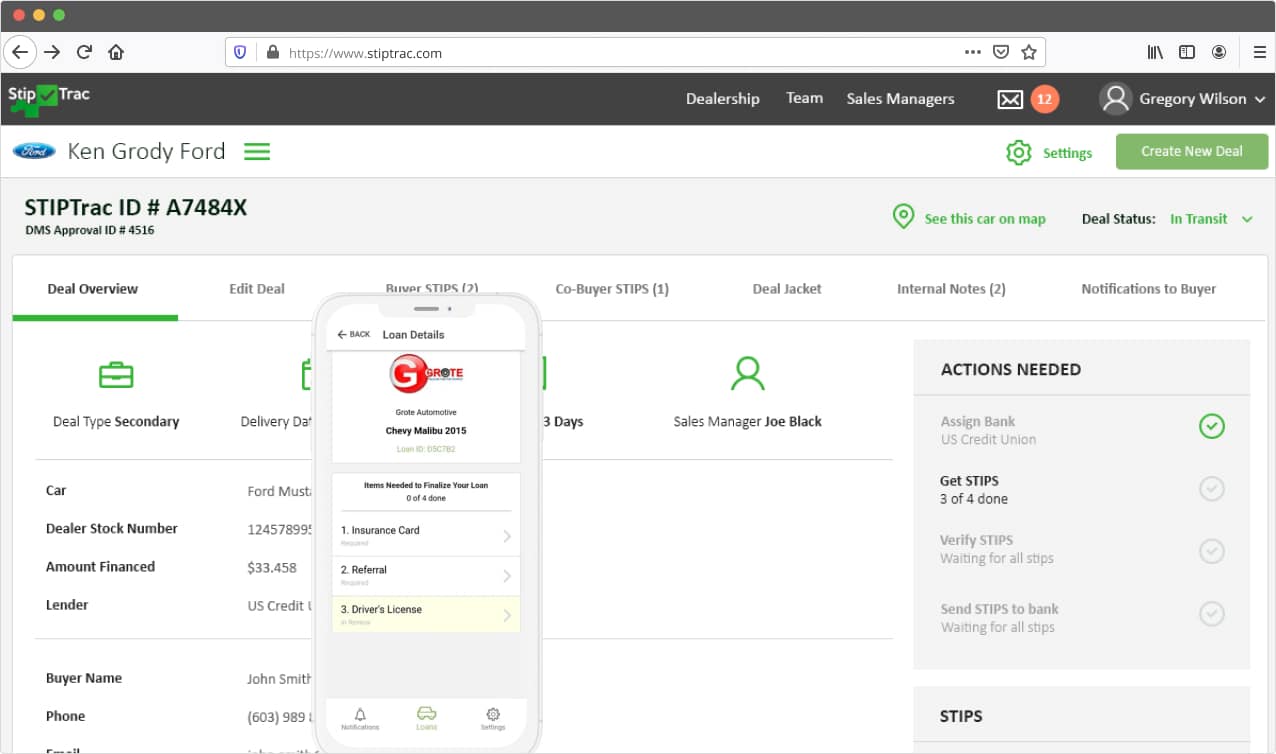Click the $33.458 Amount Financed value

pyautogui.click(x=272, y=567)
